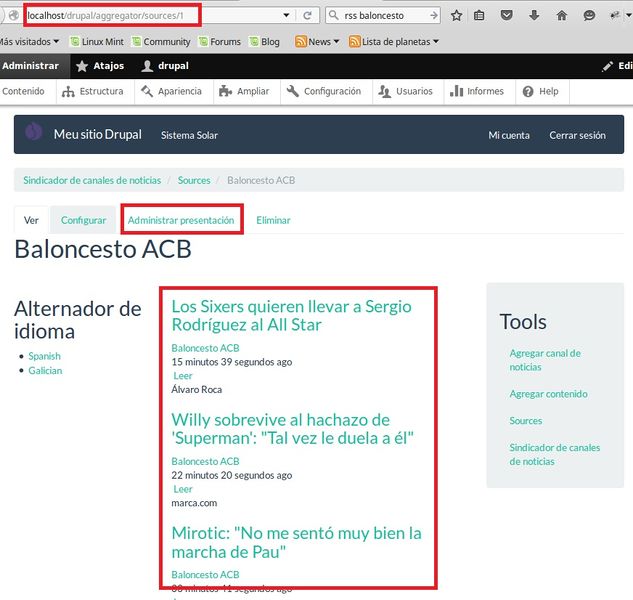Click Agregar contenido in Tools
The image size is (633, 600).
point(548,394)
